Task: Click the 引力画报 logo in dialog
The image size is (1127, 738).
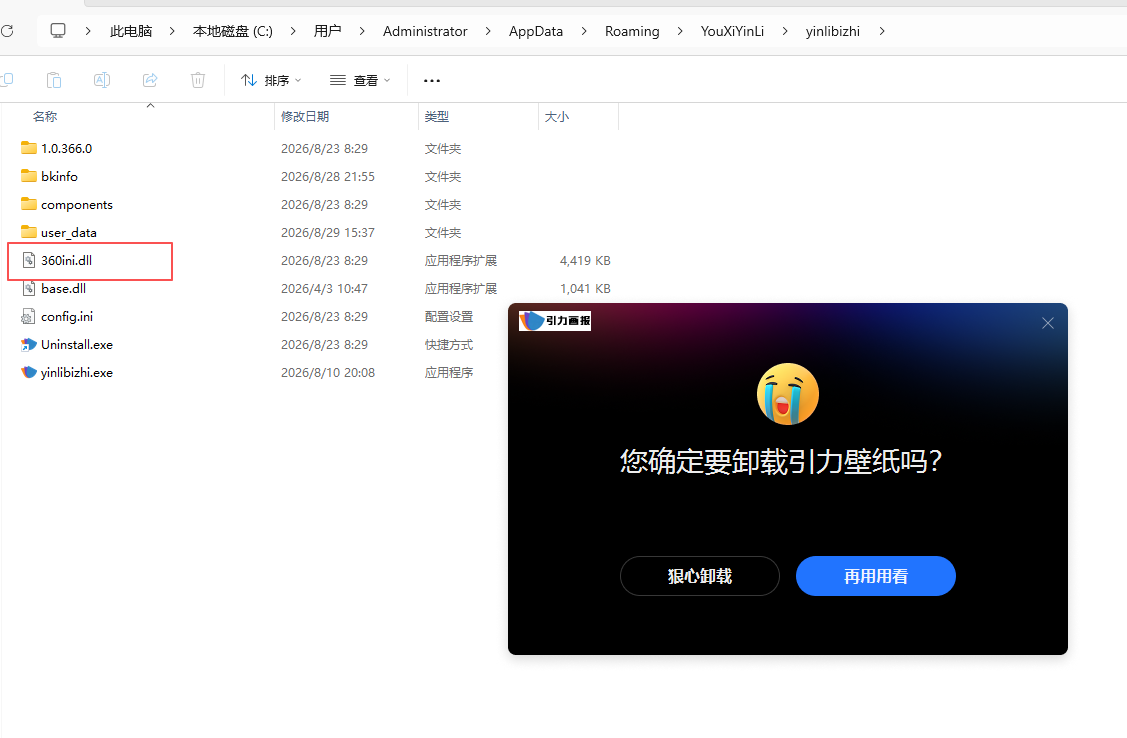Action: point(555,320)
